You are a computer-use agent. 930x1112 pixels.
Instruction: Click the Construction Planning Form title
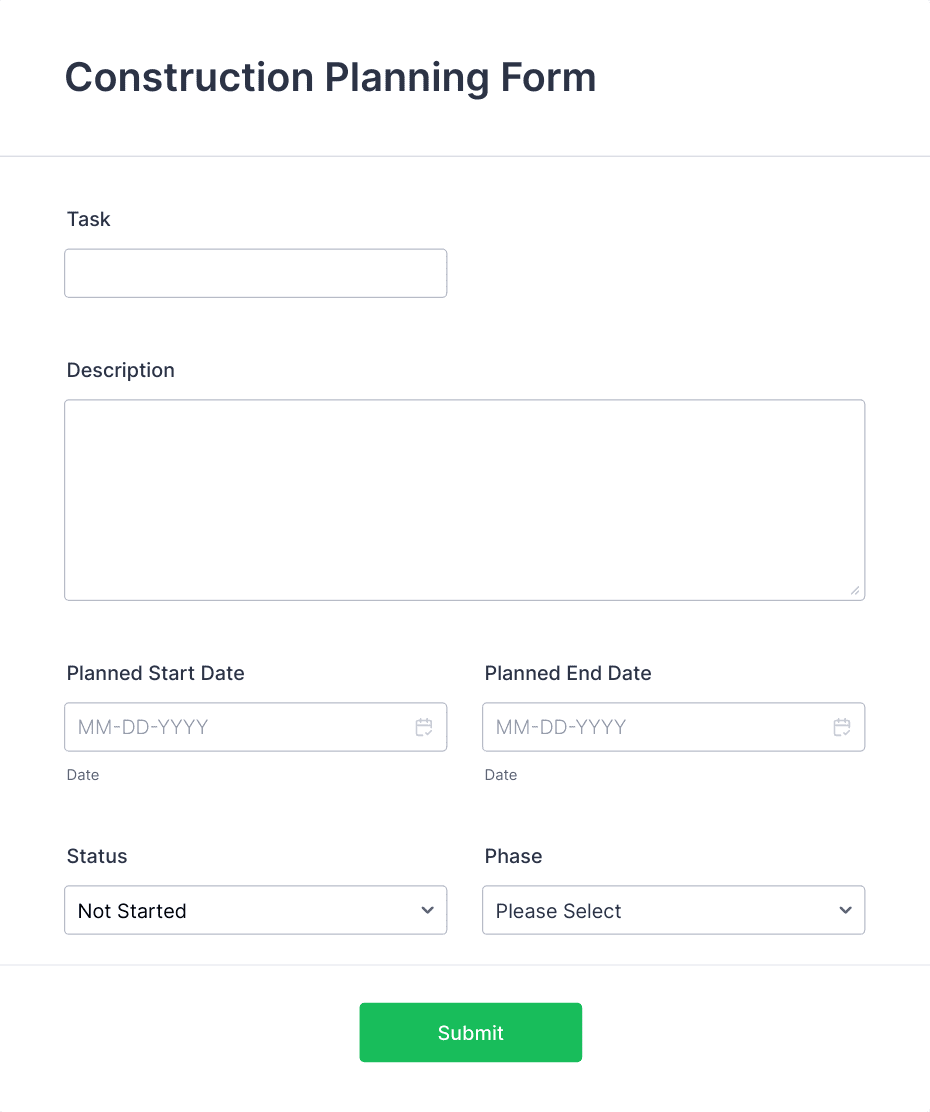pos(330,77)
